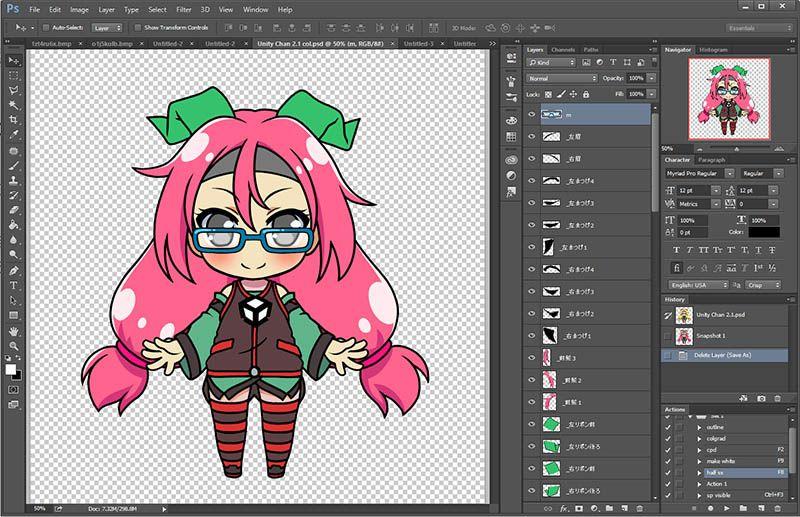The height and width of the screenshot is (517, 800).
Task: Open the Fill slider arrow
Action: tap(652, 94)
